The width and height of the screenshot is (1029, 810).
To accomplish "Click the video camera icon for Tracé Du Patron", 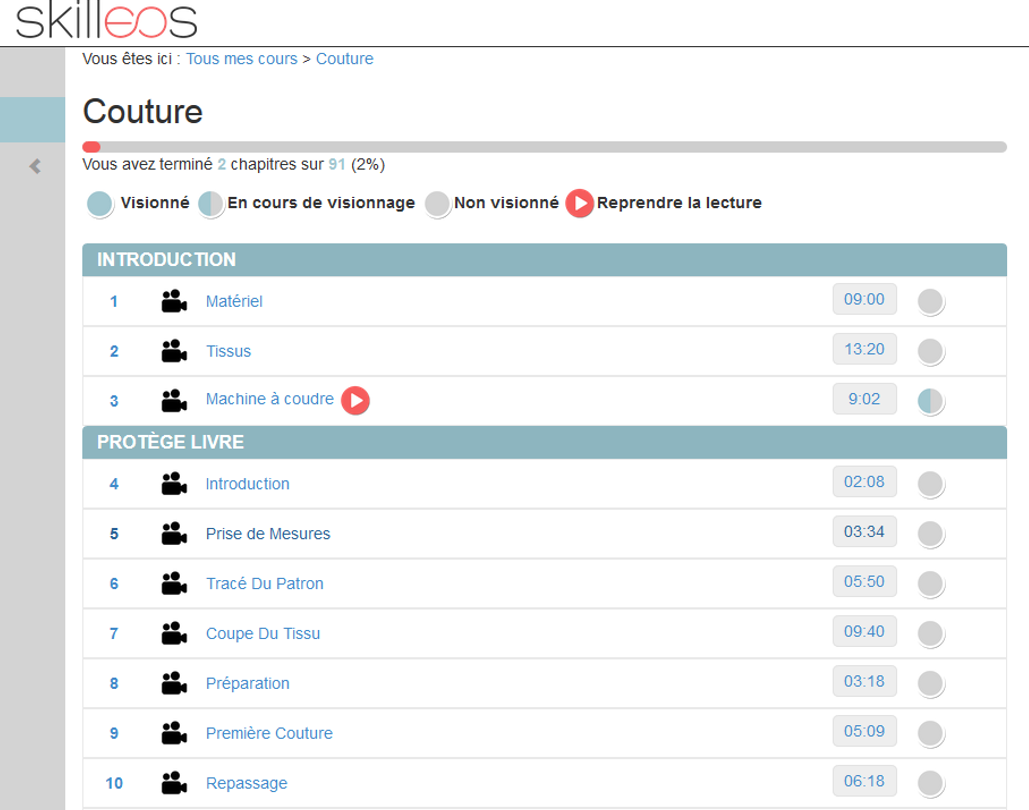I will 174,584.
